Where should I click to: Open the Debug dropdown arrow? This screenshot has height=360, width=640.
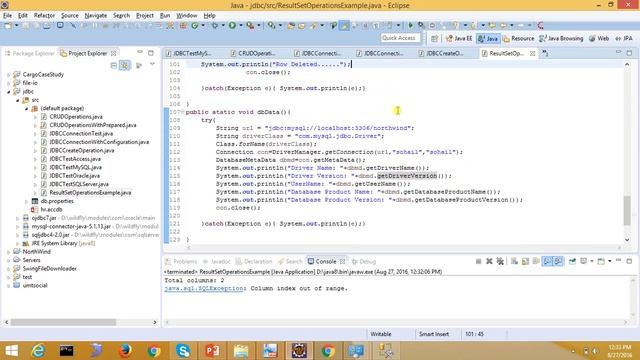223,26
